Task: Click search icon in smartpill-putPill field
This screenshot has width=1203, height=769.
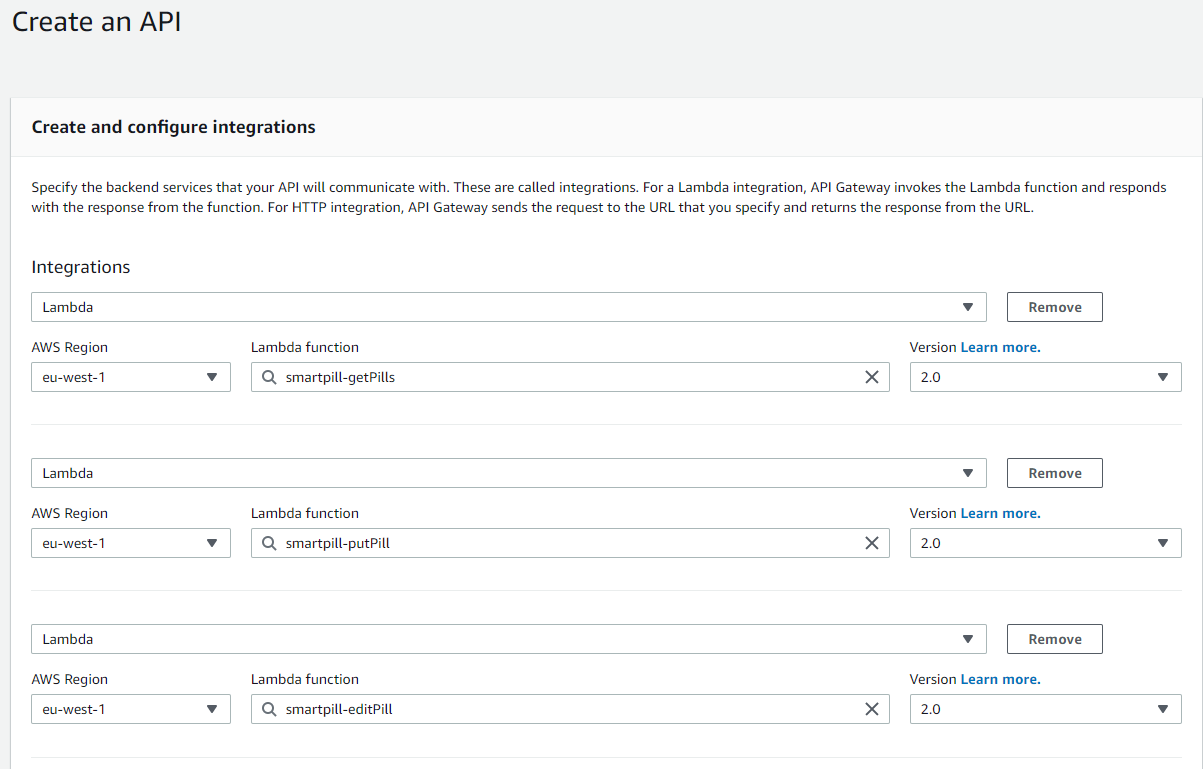Action: [269, 543]
